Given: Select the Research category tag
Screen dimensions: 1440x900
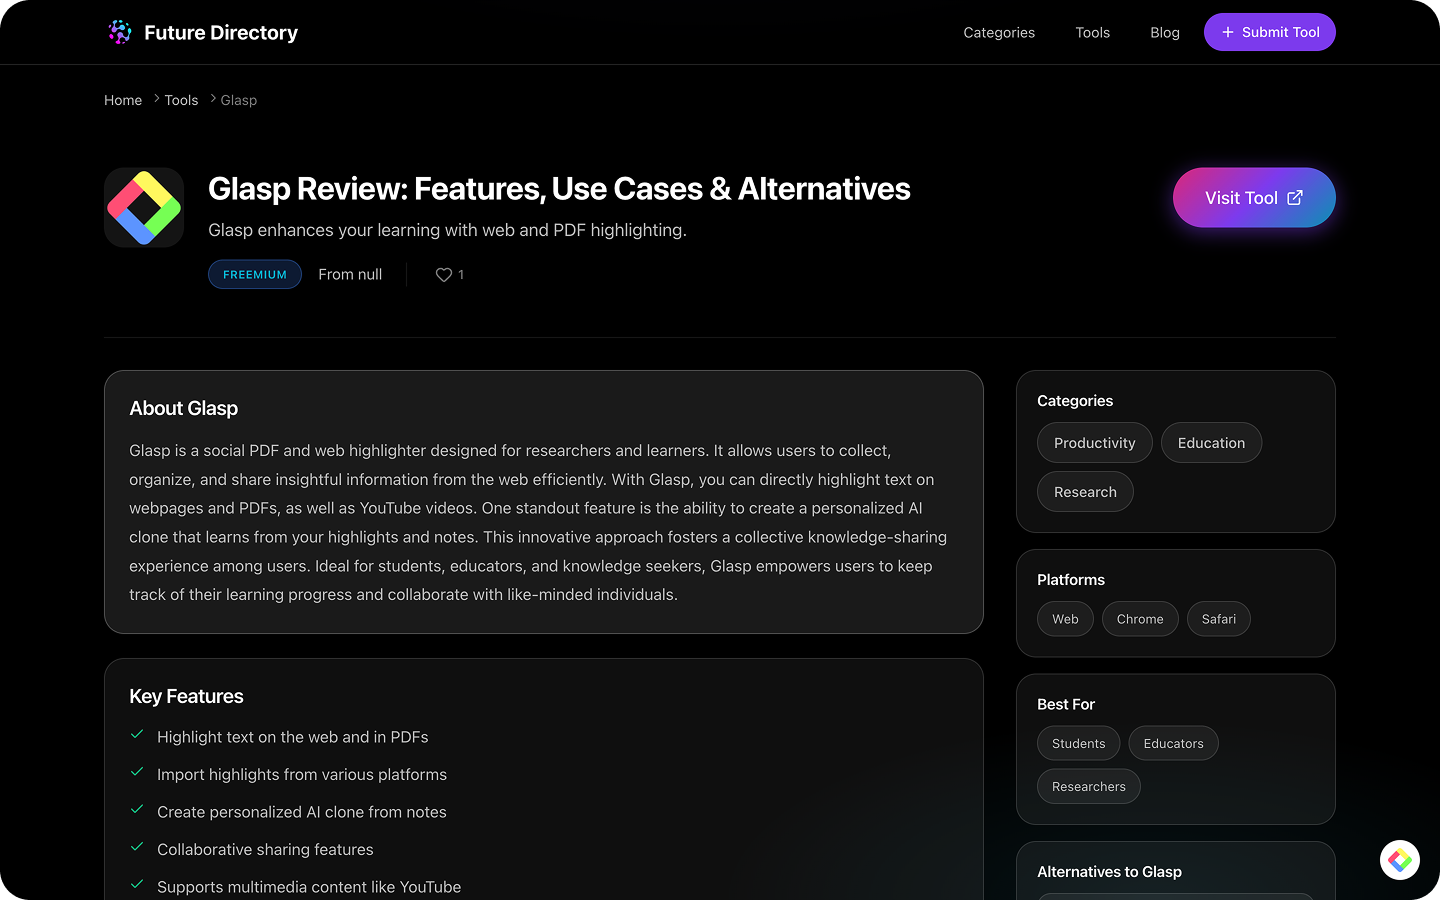Looking at the screenshot, I should pos(1085,492).
